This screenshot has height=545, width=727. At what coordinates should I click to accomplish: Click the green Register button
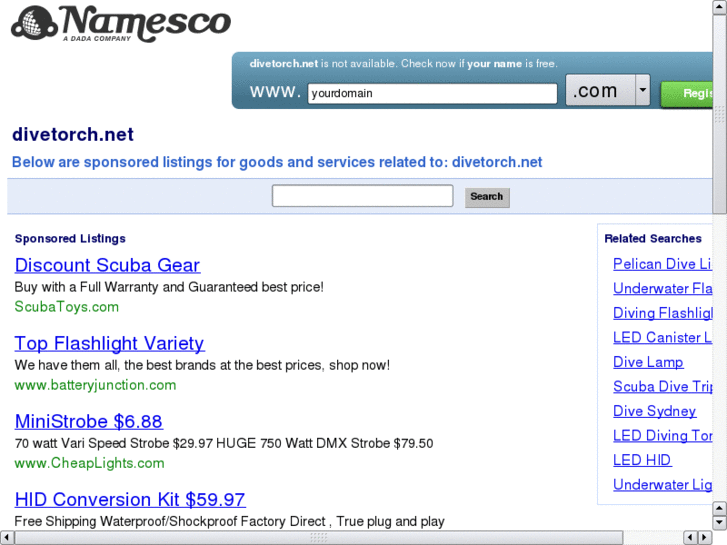pyautogui.click(x=687, y=94)
